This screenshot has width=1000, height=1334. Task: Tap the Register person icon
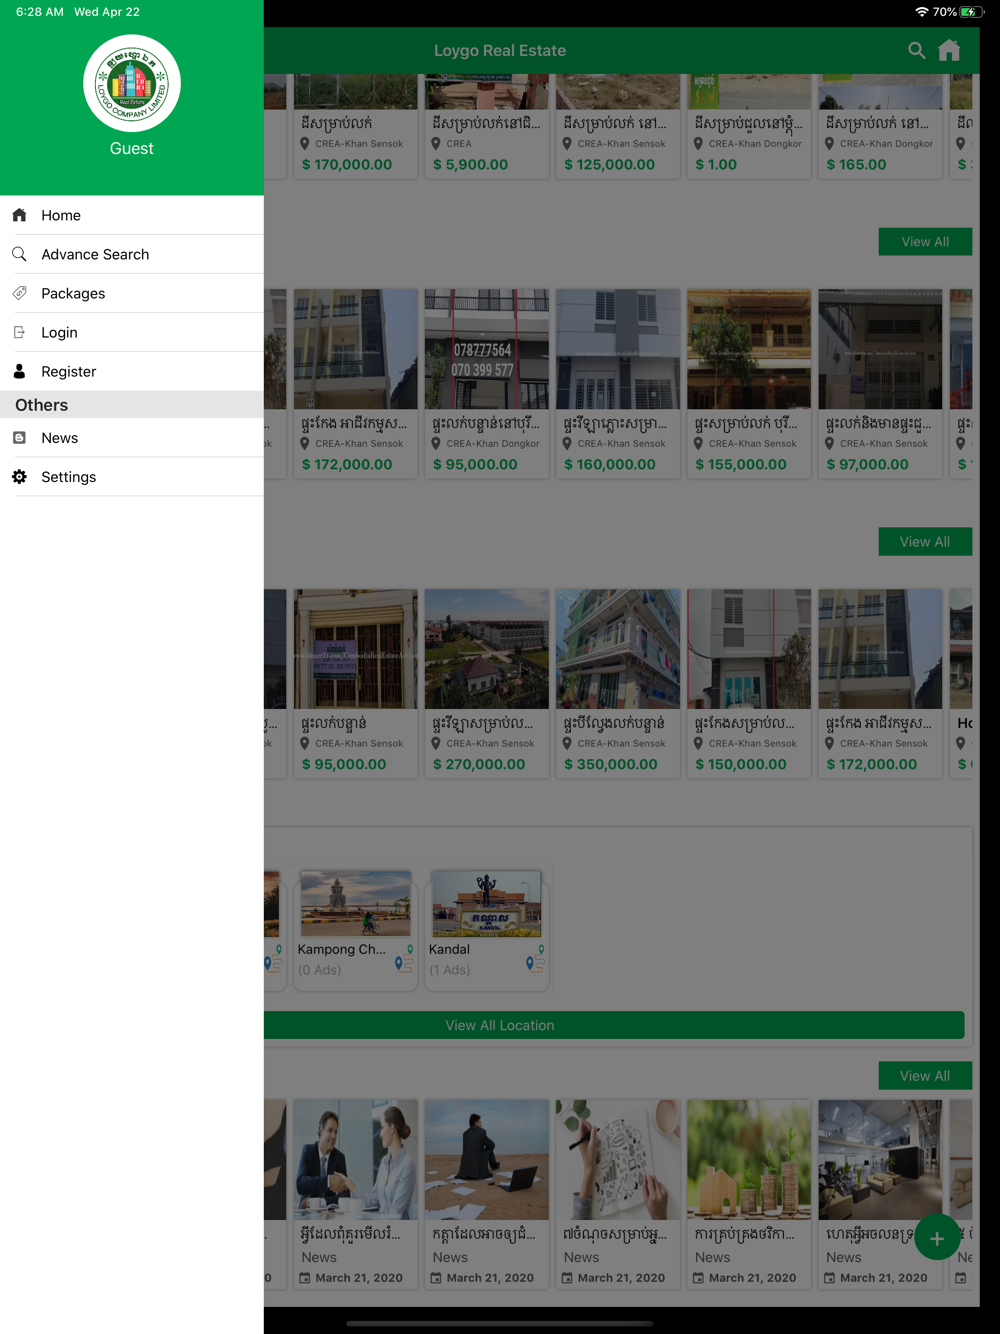(19, 371)
